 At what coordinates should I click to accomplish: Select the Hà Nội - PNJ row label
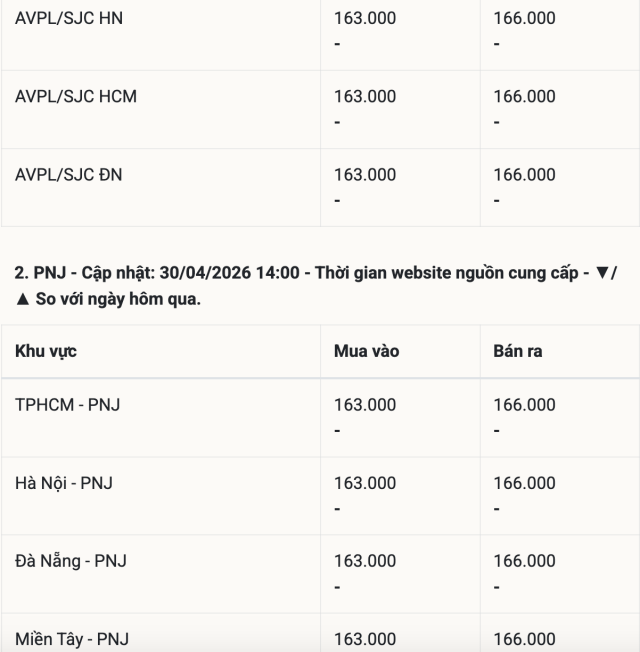pos(64,483)
